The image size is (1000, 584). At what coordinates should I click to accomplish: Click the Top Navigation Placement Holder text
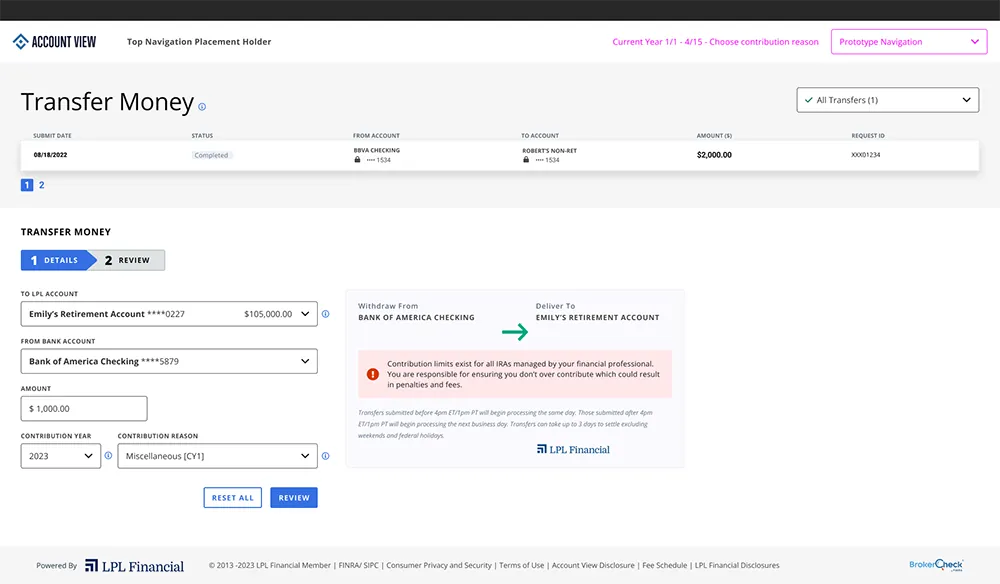click(x=199, y=42)
